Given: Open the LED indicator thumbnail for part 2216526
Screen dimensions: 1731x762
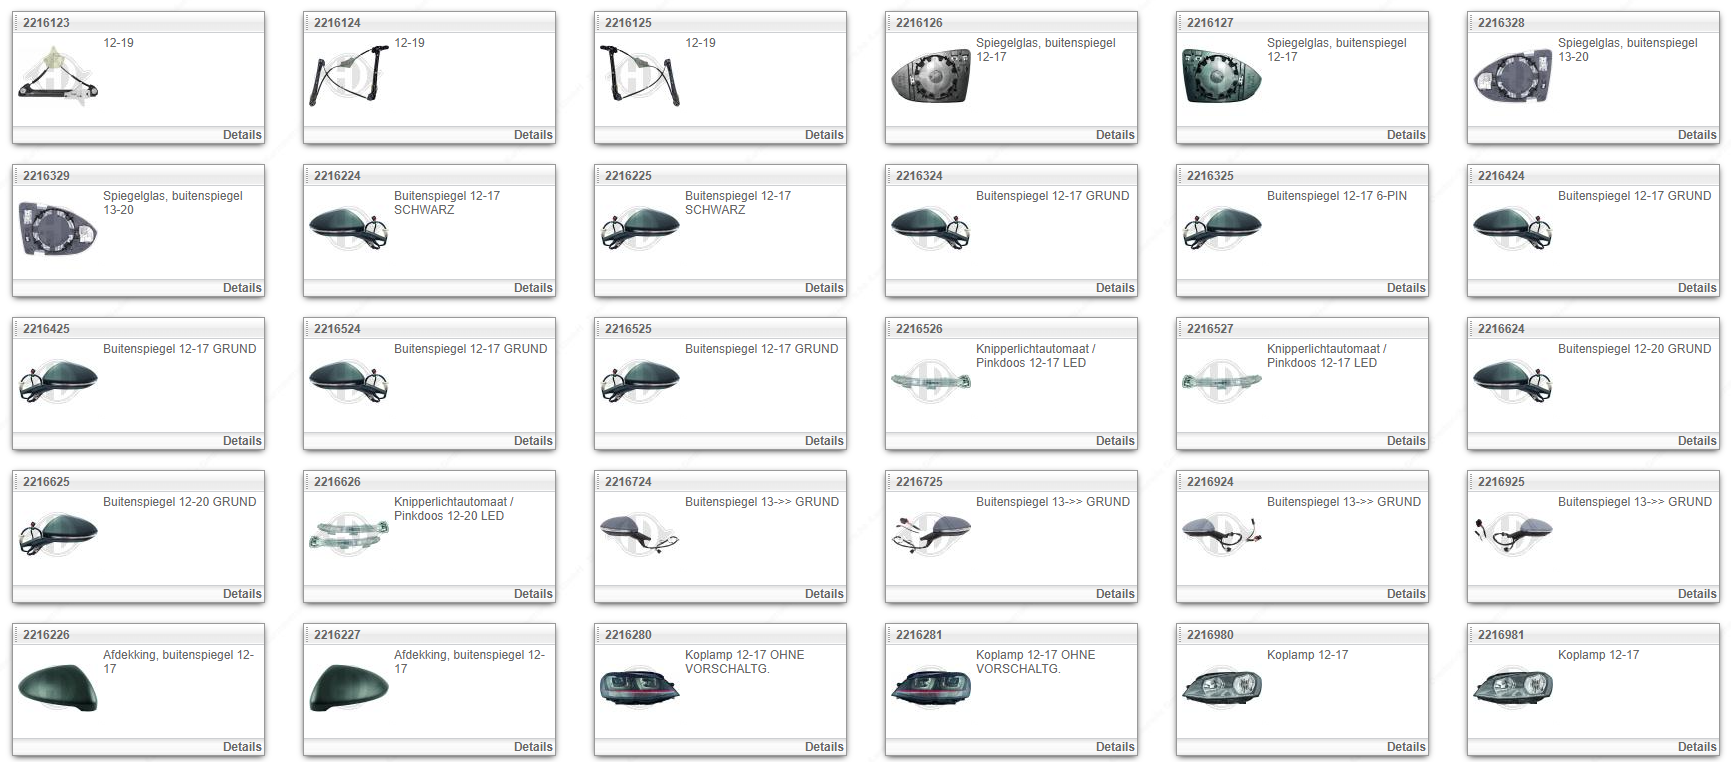Looking at the screenshot, I should coord(930,381).
